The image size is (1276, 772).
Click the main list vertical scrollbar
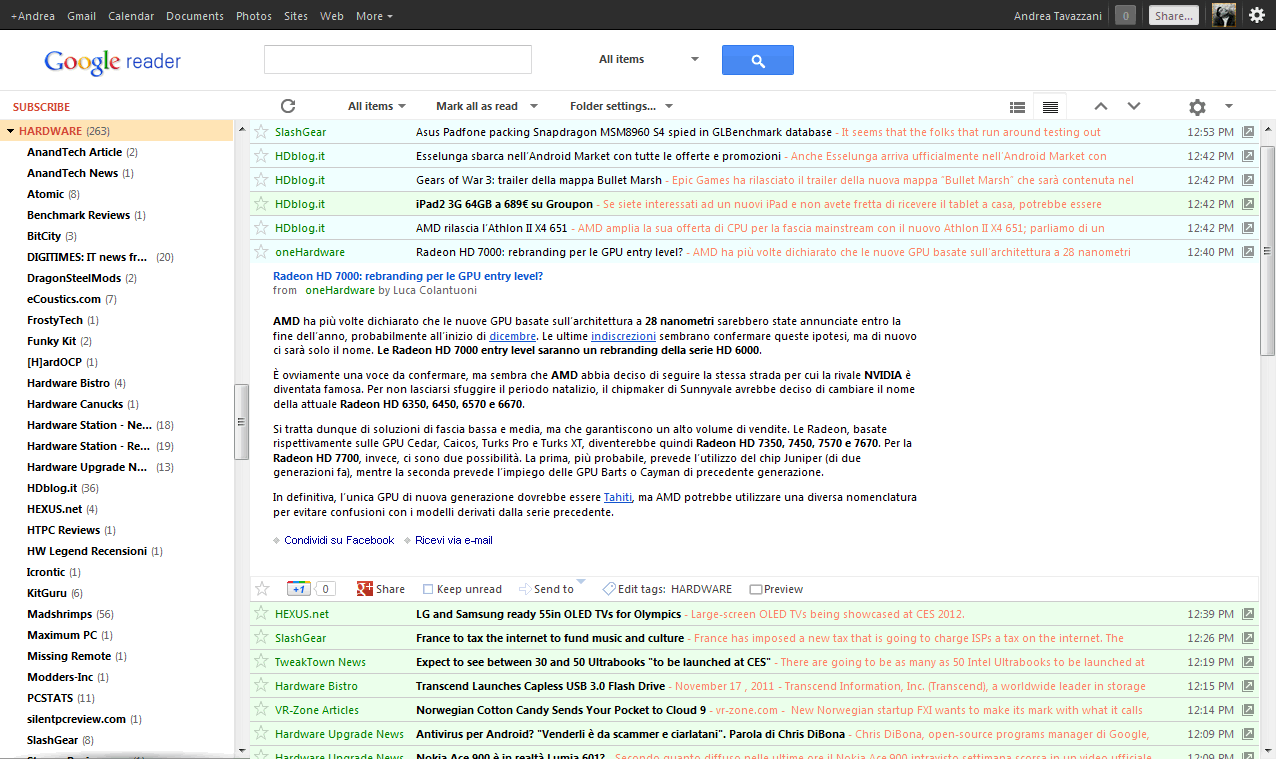(x=1267, y=250)
